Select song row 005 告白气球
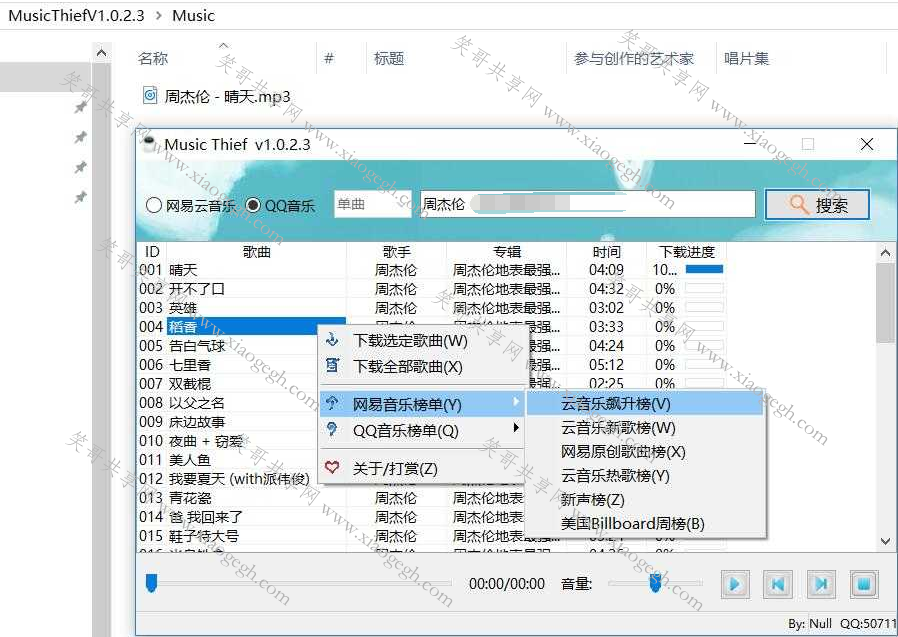The image size is (898, 637). pyautogui.click(x=227, y=346)
